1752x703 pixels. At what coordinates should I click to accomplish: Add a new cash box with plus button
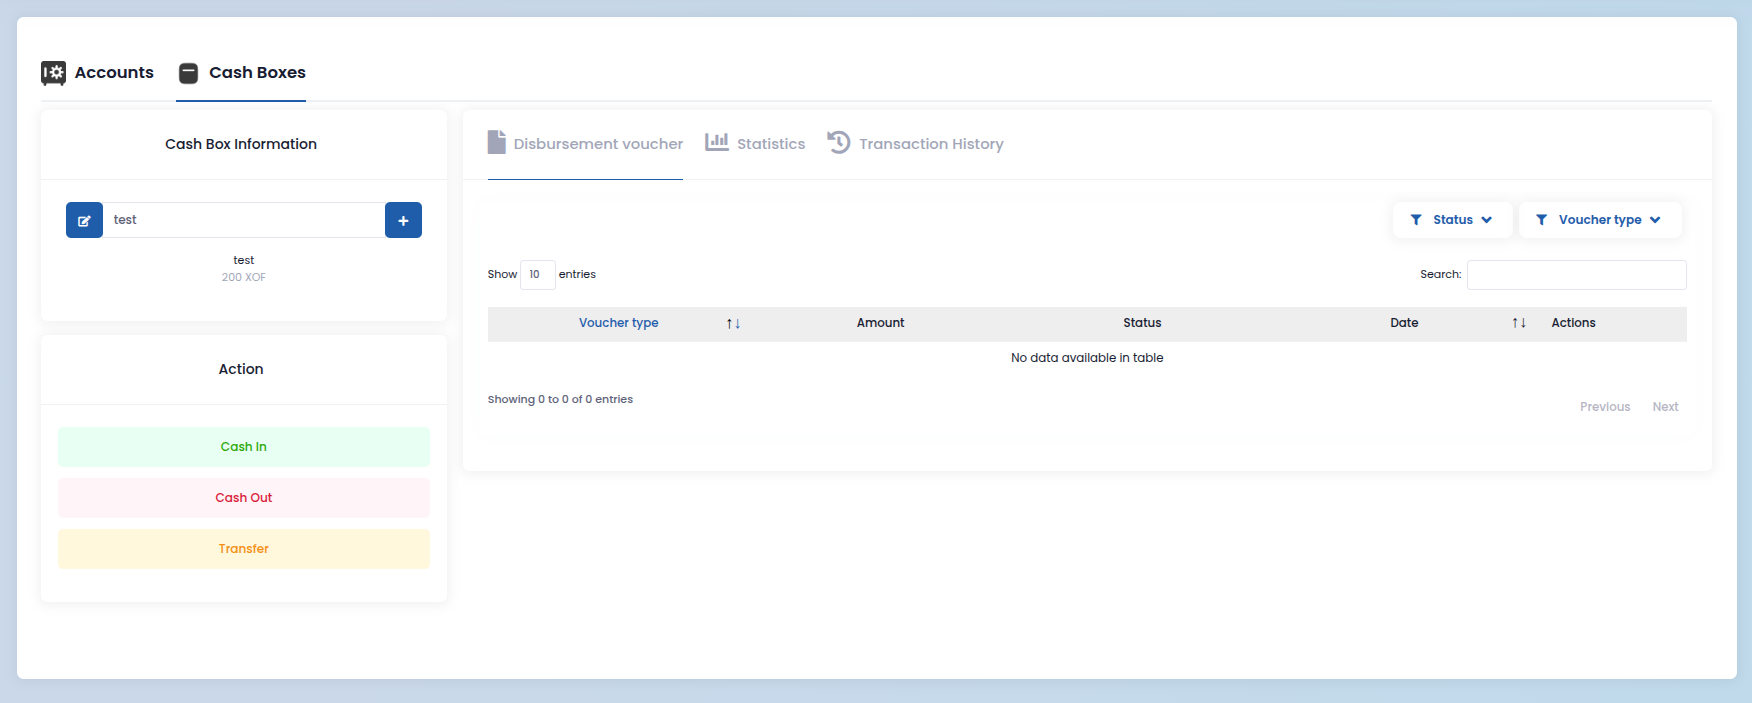point(403,220)
